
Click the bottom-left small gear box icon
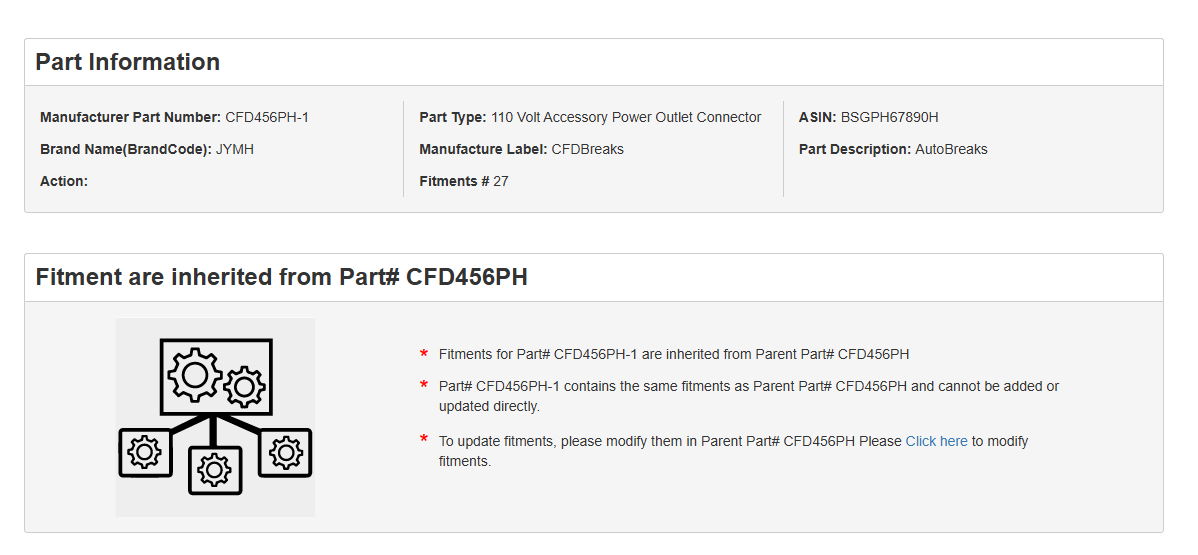point(144,453)
